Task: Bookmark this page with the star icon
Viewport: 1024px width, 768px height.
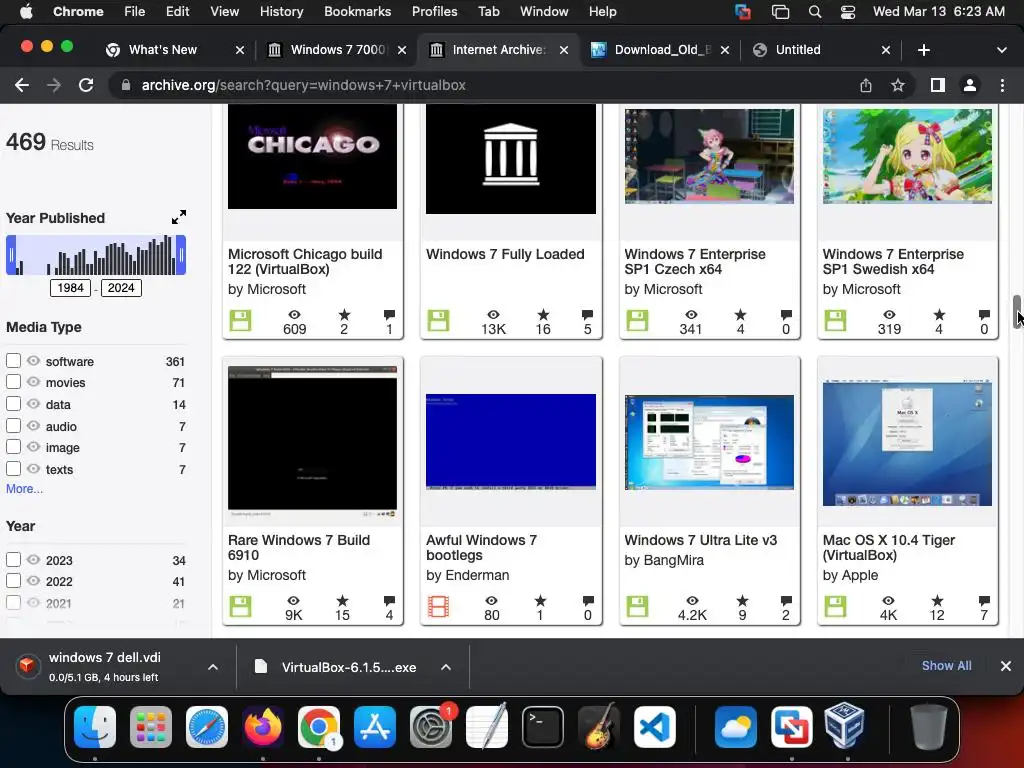Action: 898,85
